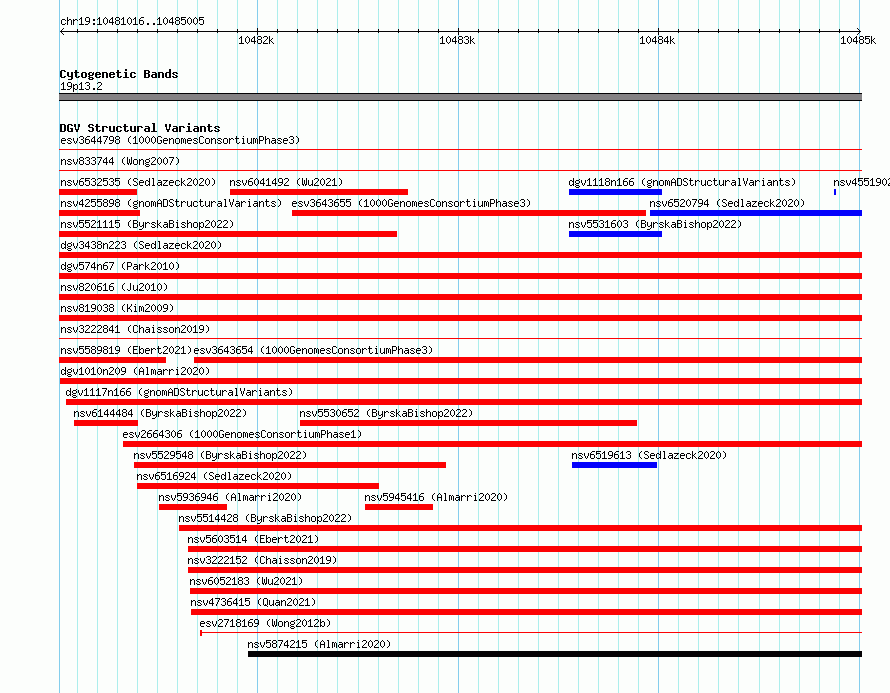This screenshot has height=693, width=890.
Task: Click nsv4736415 (Quan2021) label
Action: (x=253, y=602)
